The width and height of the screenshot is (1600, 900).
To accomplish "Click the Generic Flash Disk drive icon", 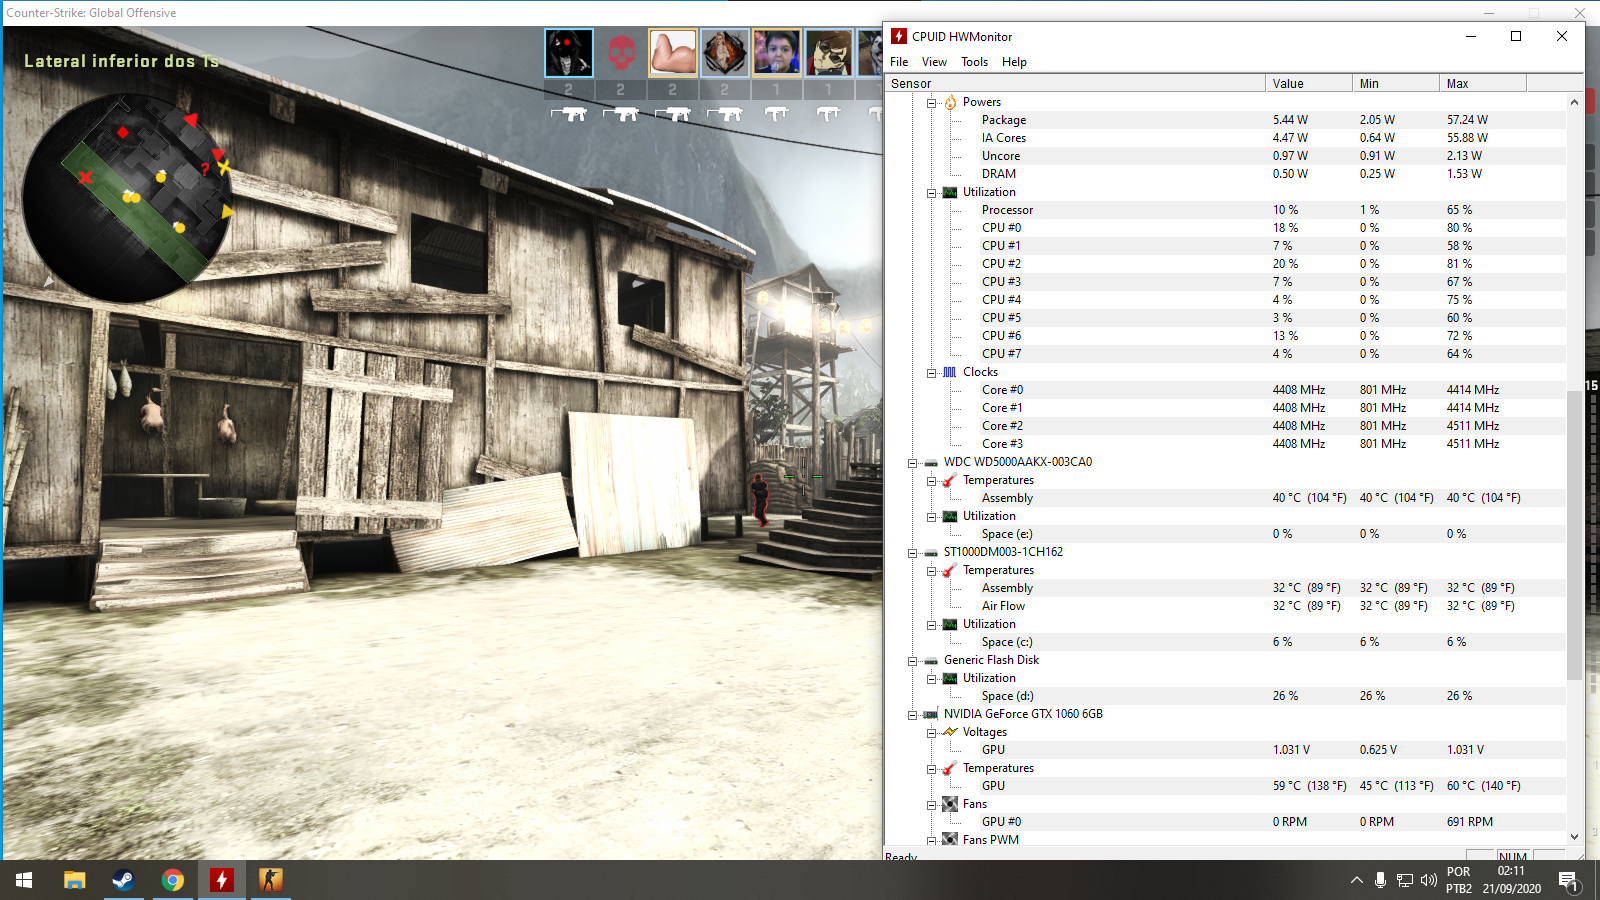I will point(931,660).
